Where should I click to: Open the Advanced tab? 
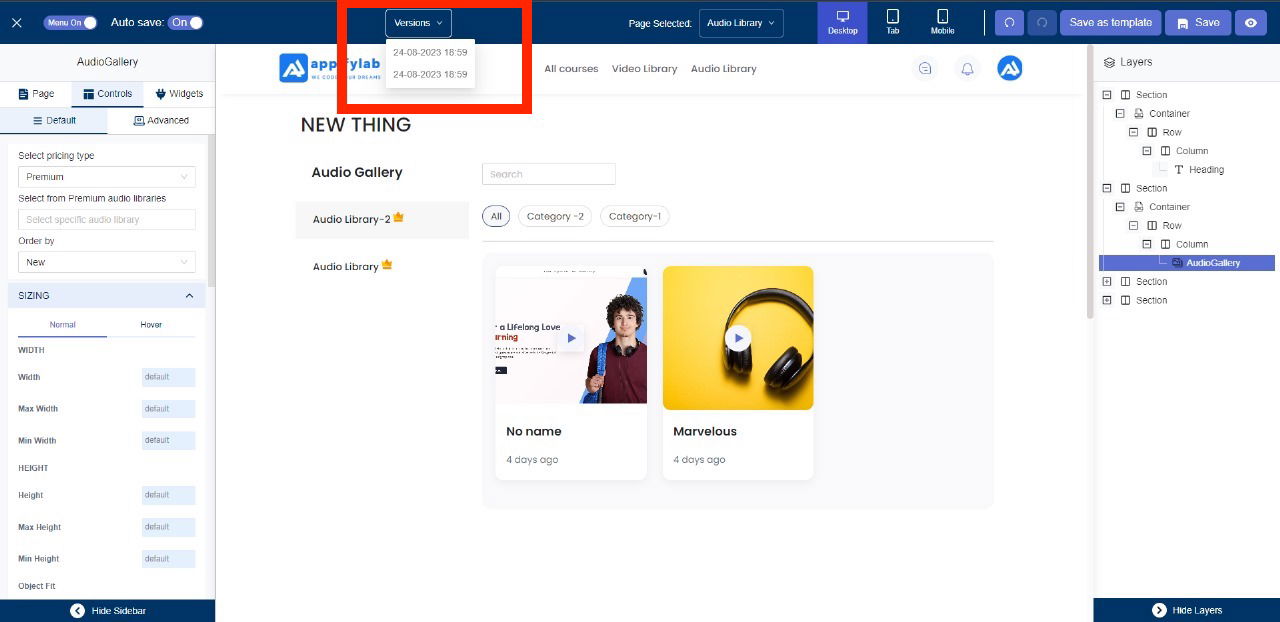(x=161, y=120)
